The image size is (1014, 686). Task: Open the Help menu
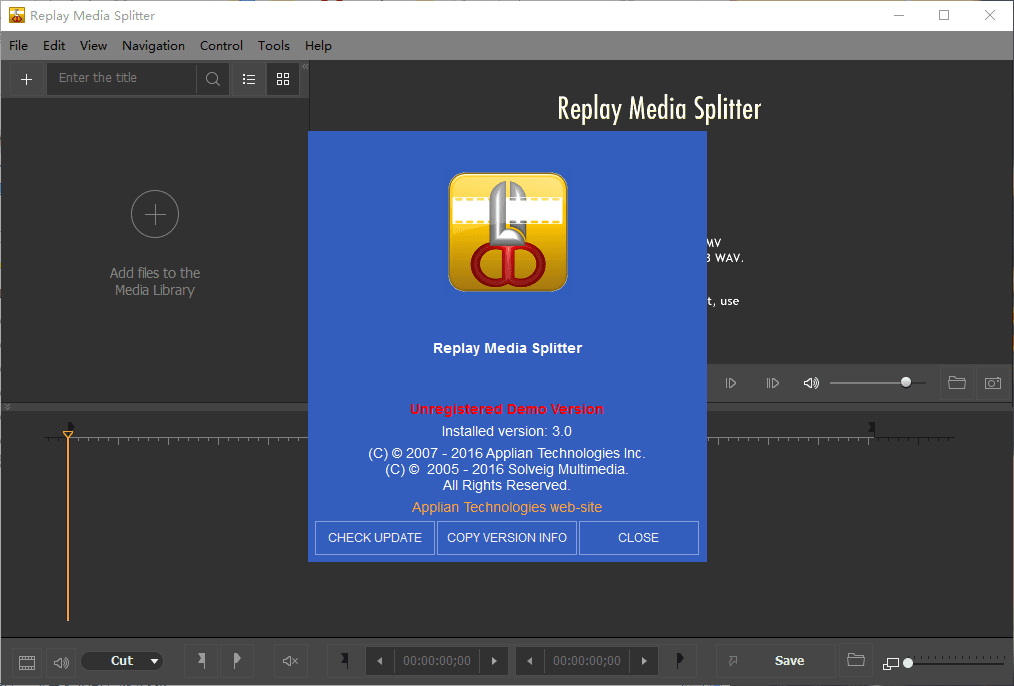[318, 46]
